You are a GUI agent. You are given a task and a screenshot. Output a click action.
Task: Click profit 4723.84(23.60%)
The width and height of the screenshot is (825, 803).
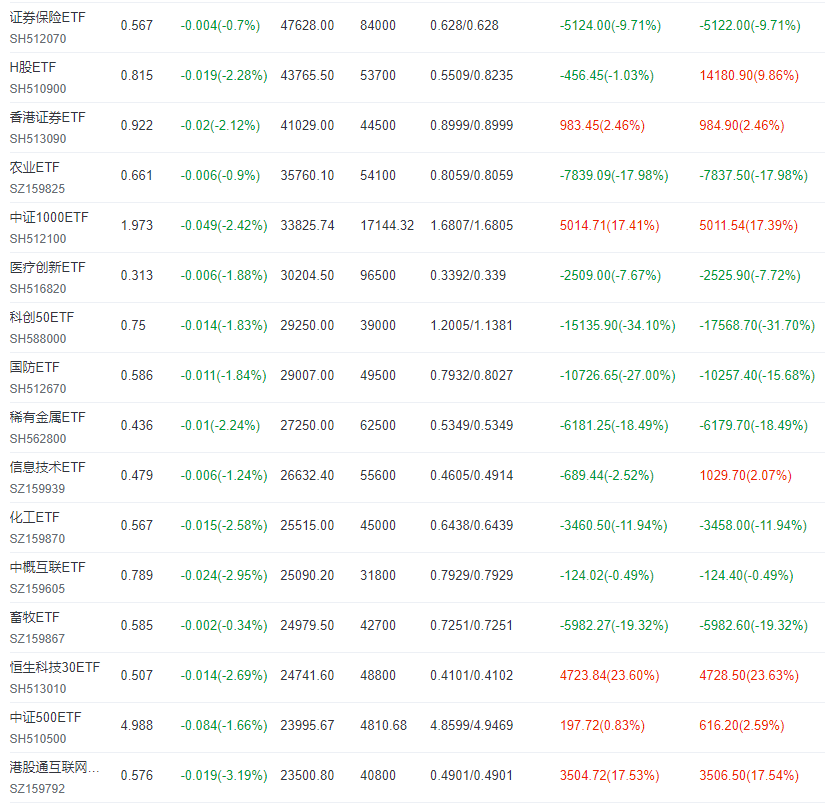pos(609,676)
